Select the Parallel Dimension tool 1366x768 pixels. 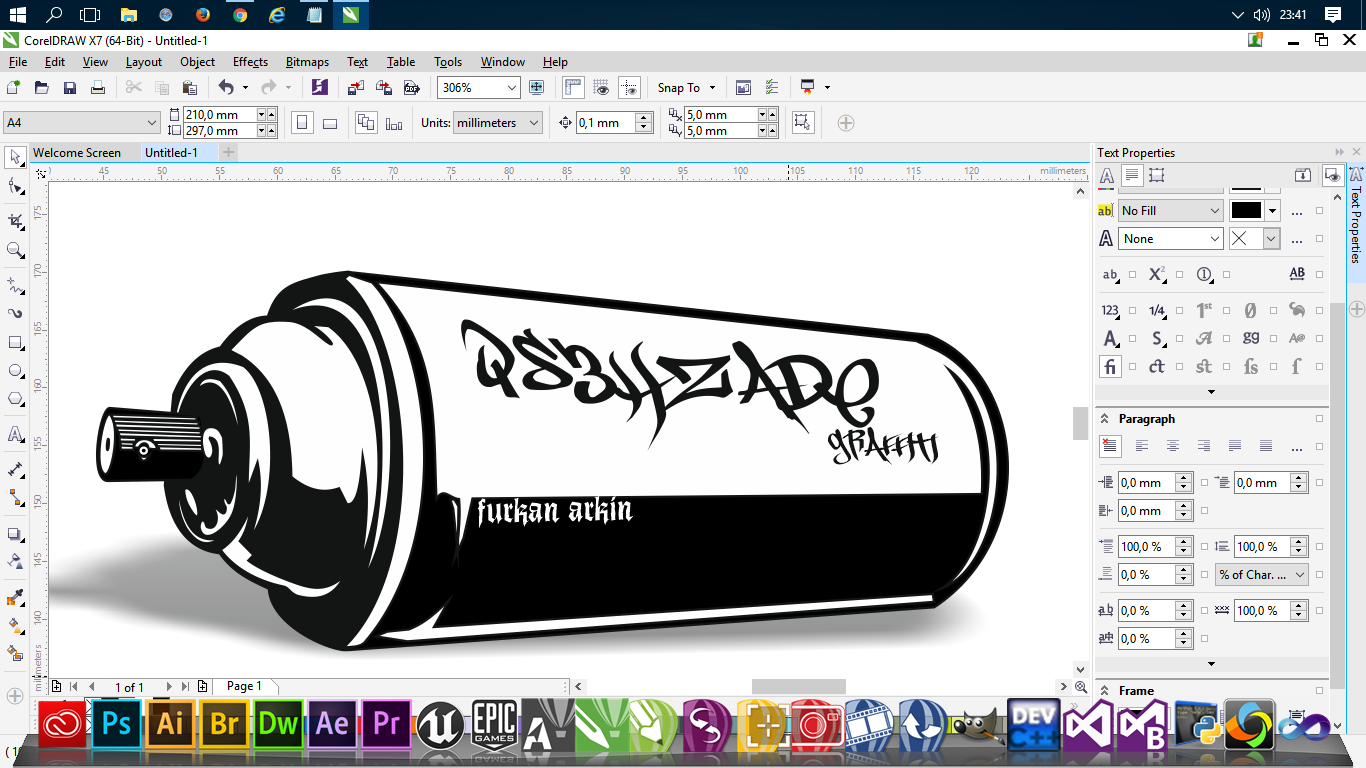tap(15, 469)
